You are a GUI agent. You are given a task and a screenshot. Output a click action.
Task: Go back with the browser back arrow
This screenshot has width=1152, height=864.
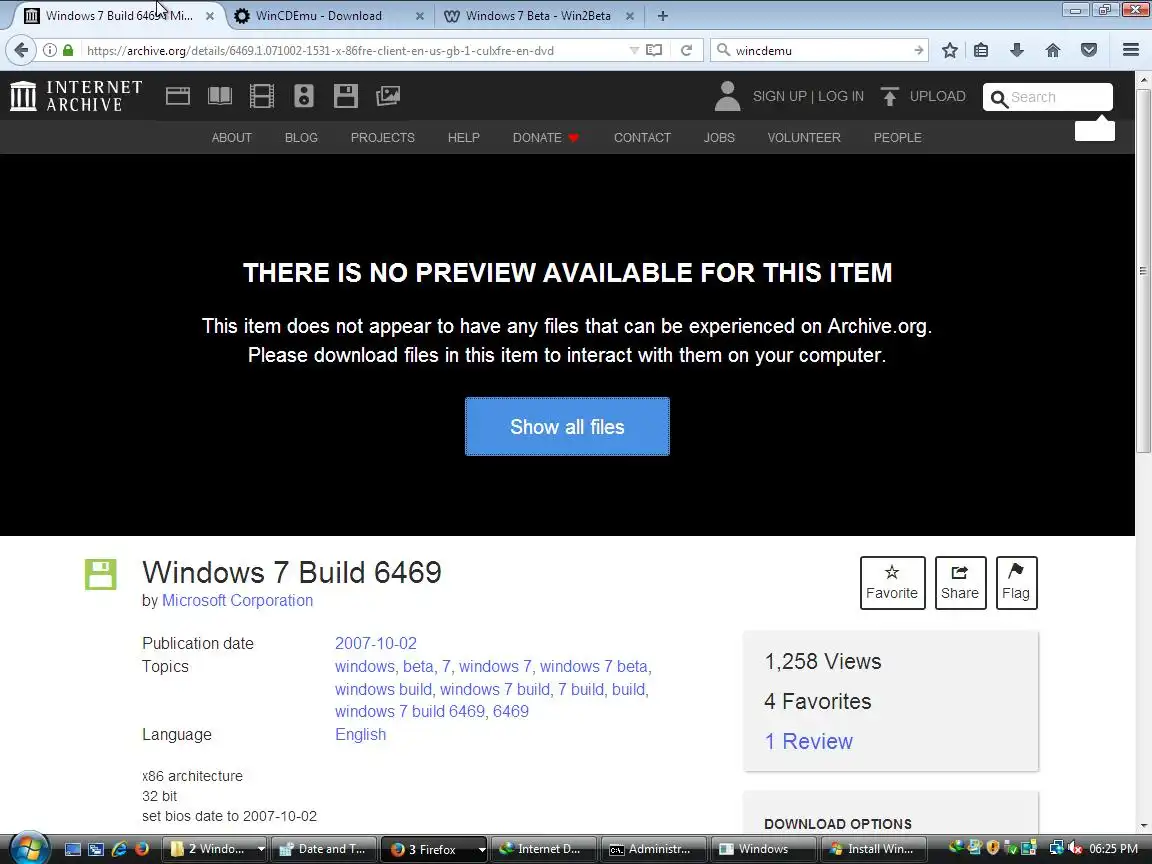pyautogui.click(x=21, y=50)
